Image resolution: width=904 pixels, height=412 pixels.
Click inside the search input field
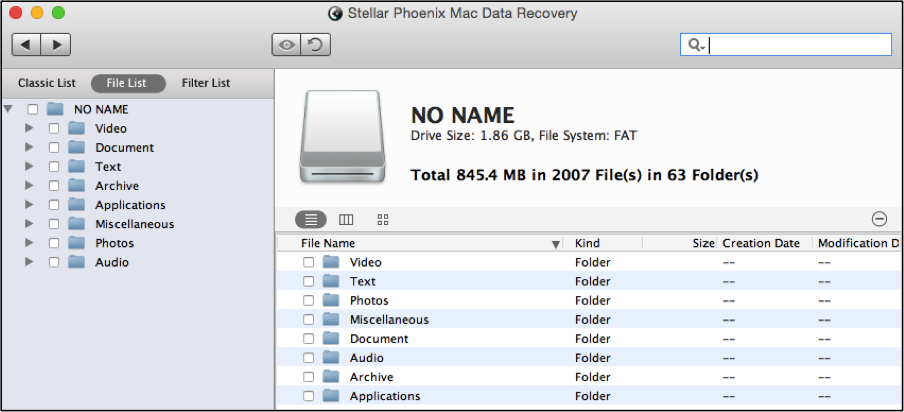pos(798,45)
